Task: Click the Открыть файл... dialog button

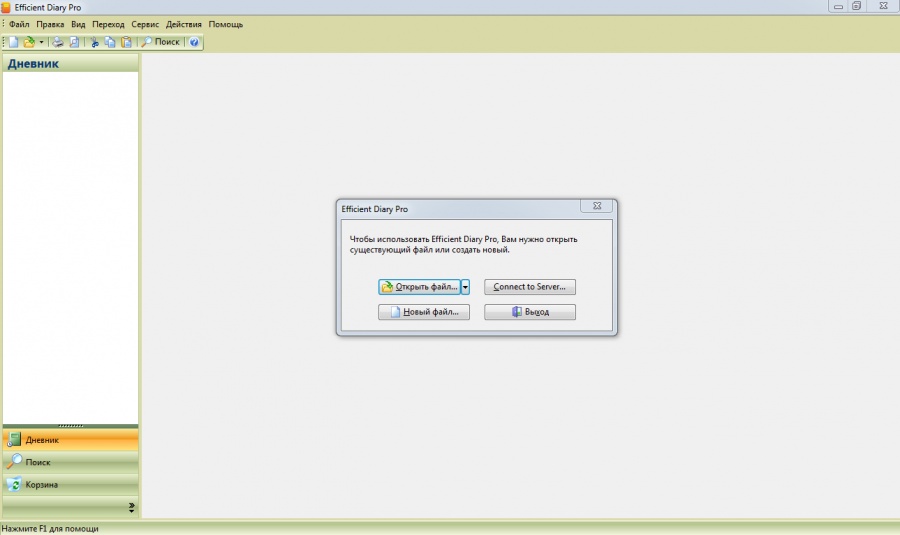Action: pos(420,286)
